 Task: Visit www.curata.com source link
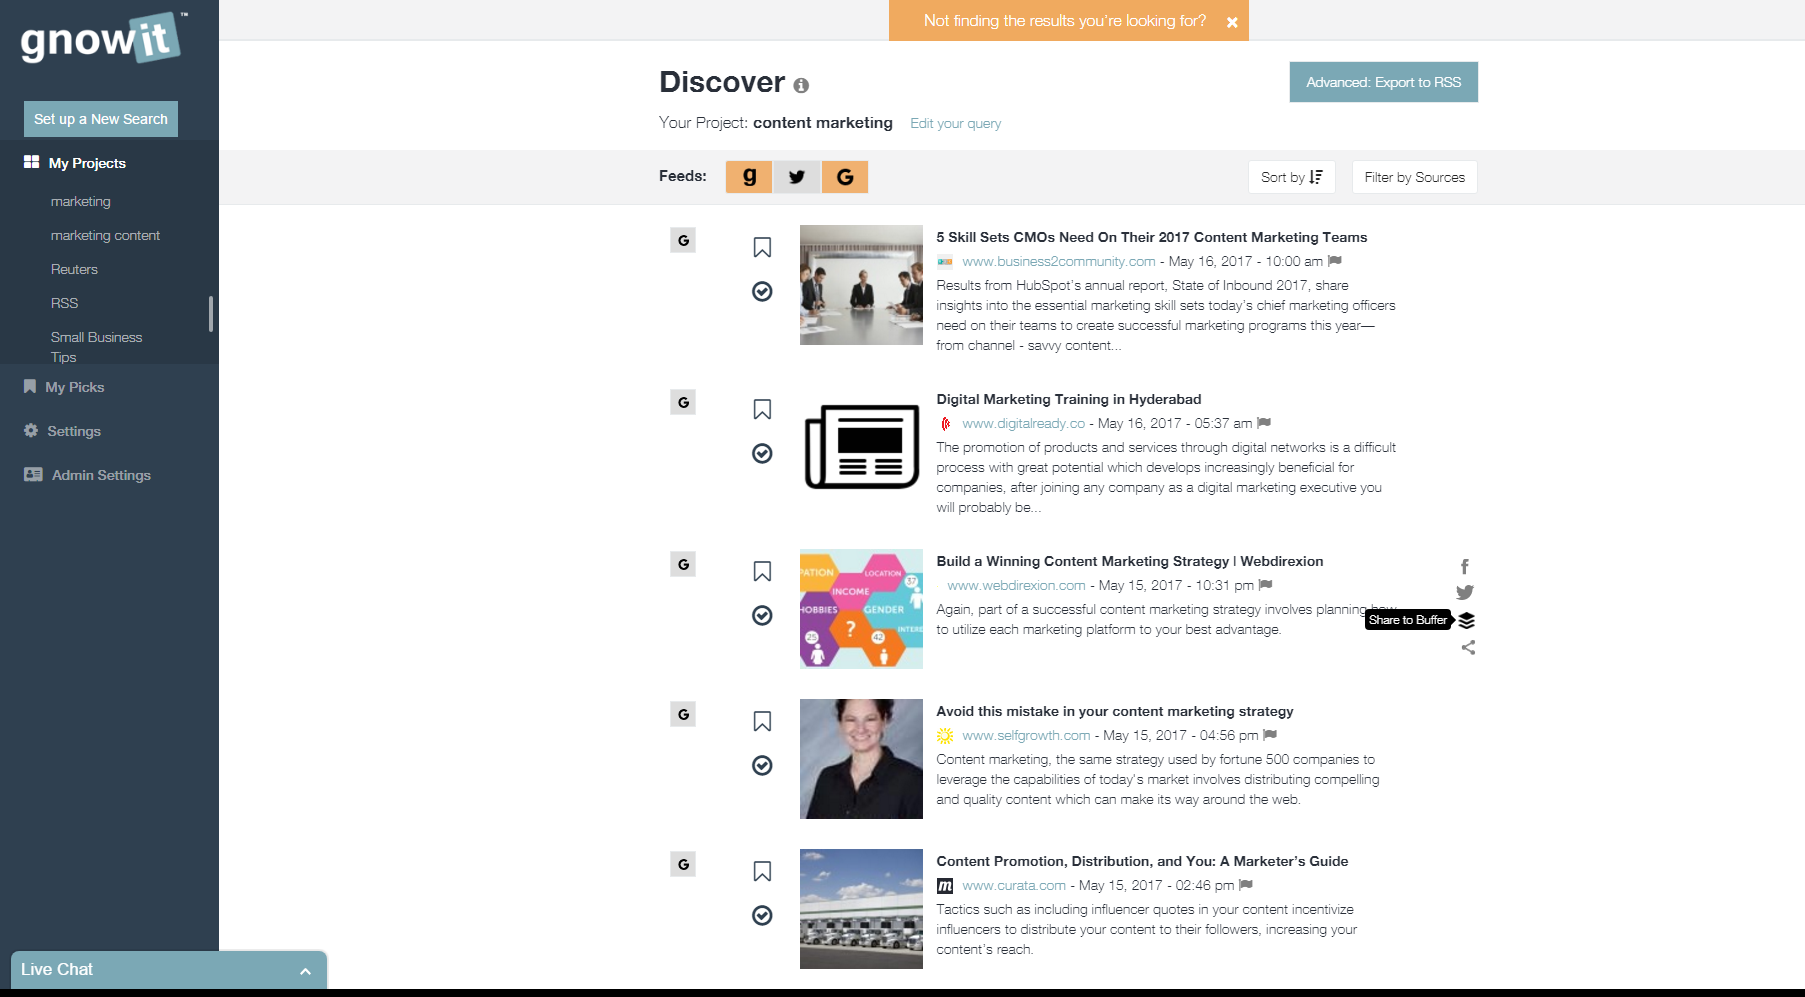click(x=1014, y=885)
